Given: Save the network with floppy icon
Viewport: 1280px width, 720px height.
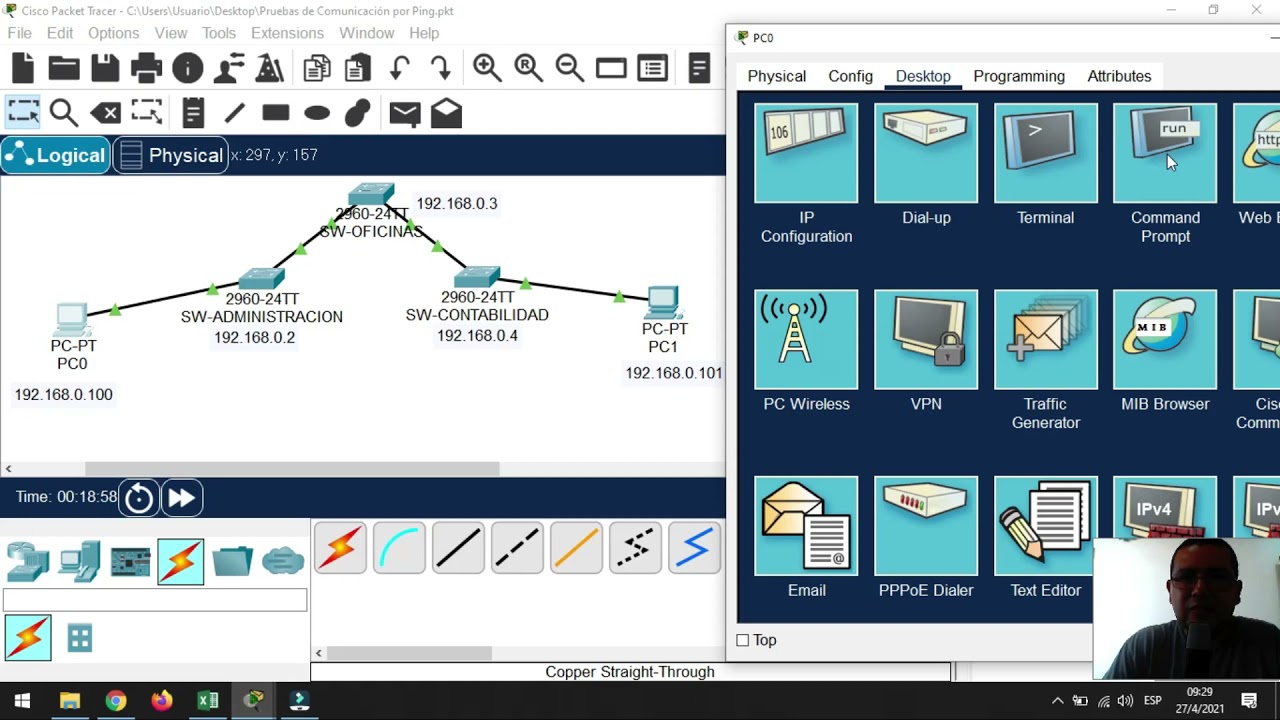Looking at the screenshot, I should (105, 68).
